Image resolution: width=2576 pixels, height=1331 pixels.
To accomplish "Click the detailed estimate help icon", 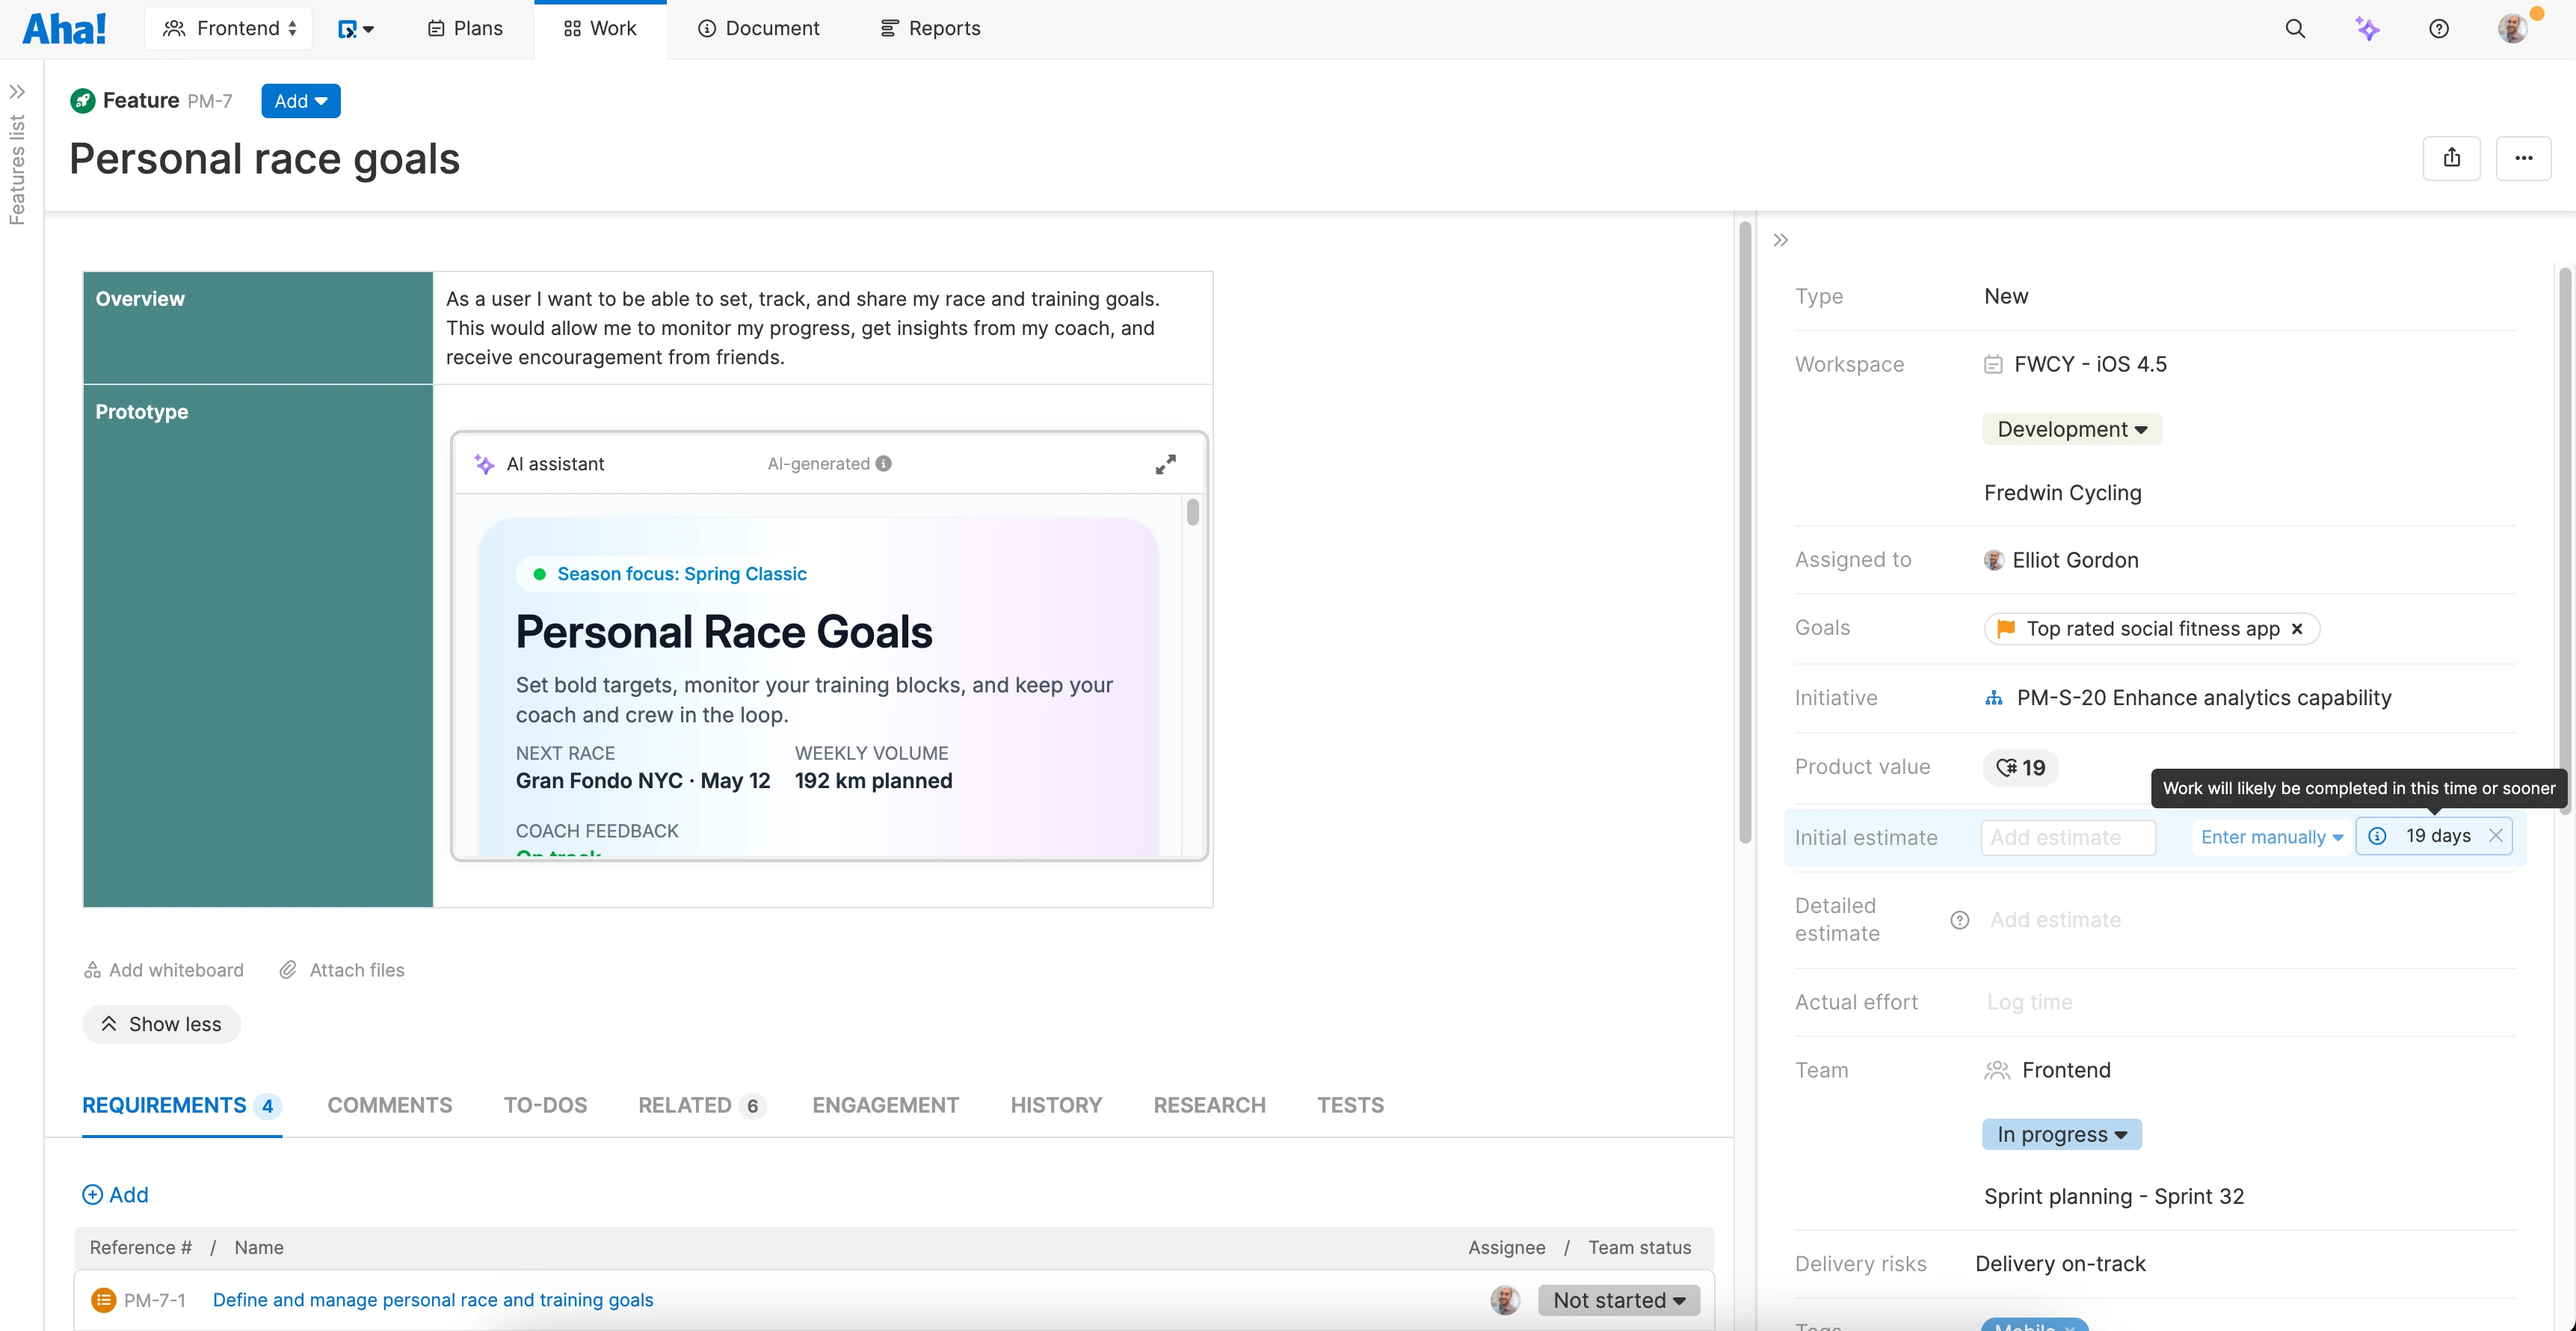I will pyautogui.click(x=1959, y=920).
